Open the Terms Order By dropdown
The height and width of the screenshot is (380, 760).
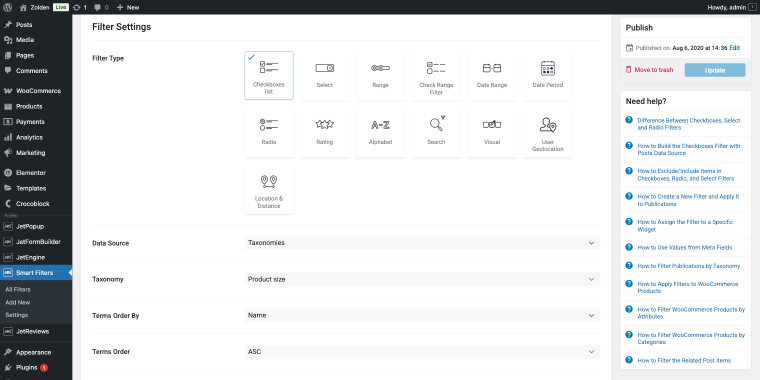point(422,316)
